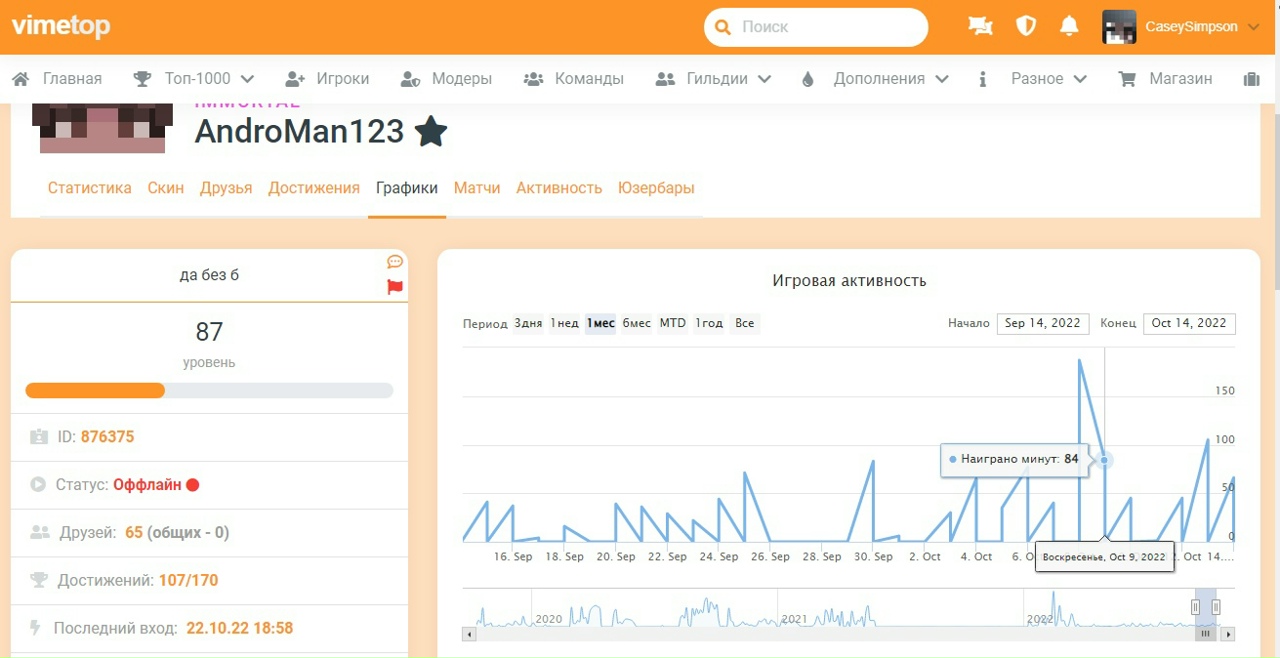Image resolution: width=1280 pixels, height=658 pixels.
Task: Select the 3дня period range
Action: [528, 323]
